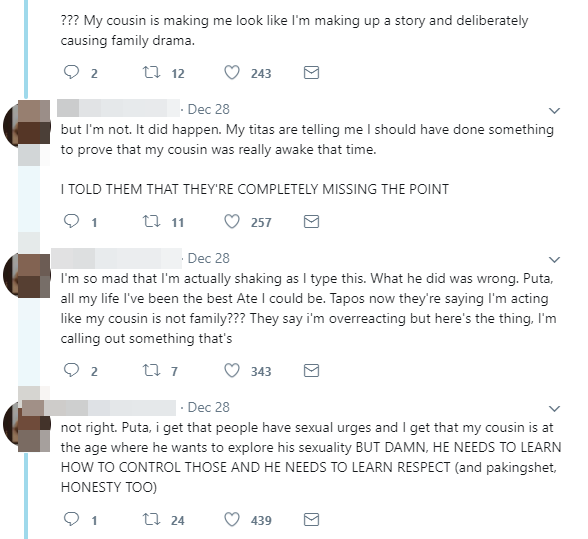Like the tweet showing 343 likes
The height and width of the screenshot is (539, 588).
coord(232,370)
